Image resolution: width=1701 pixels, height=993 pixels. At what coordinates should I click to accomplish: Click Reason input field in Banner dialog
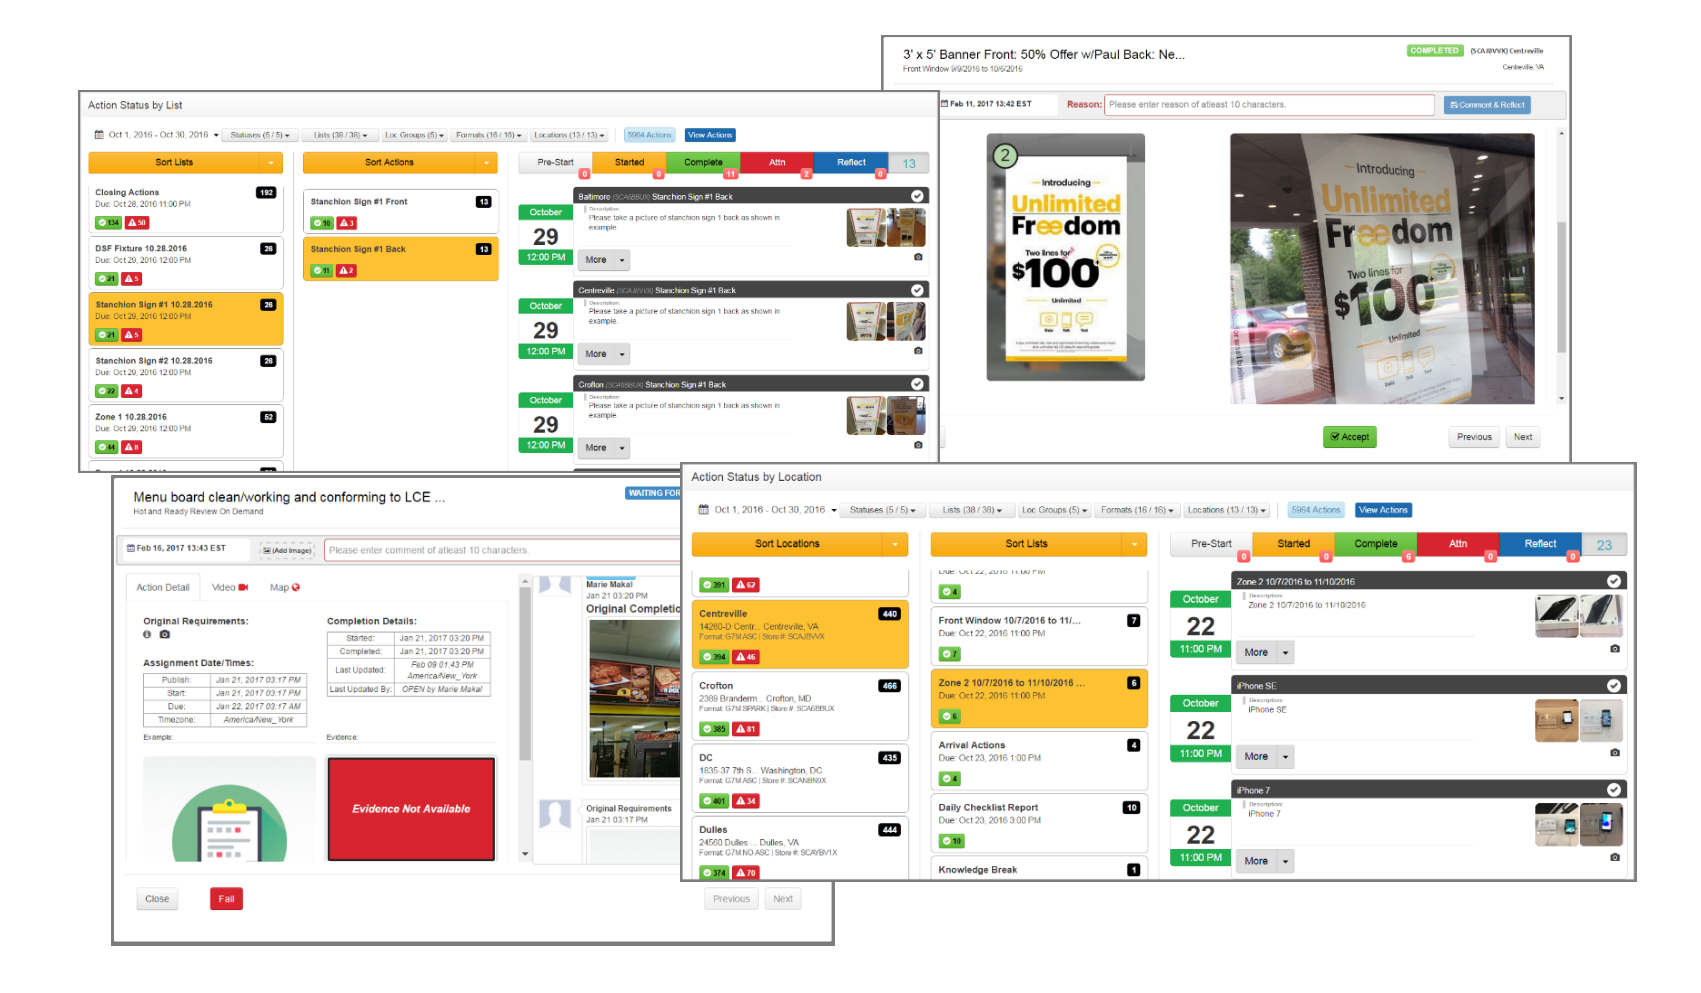(x=1269, y=104)
